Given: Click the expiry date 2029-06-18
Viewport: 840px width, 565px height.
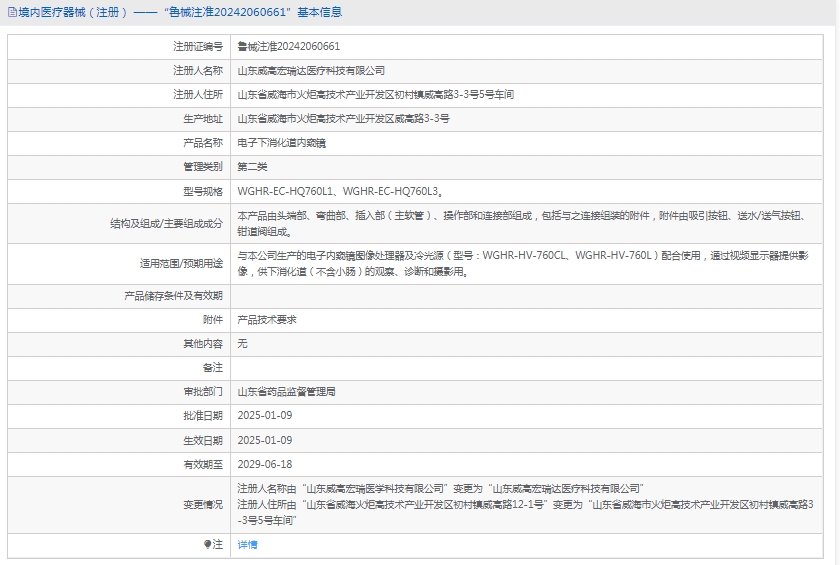Looking at the screenshot, I should (x=265, y=465).
